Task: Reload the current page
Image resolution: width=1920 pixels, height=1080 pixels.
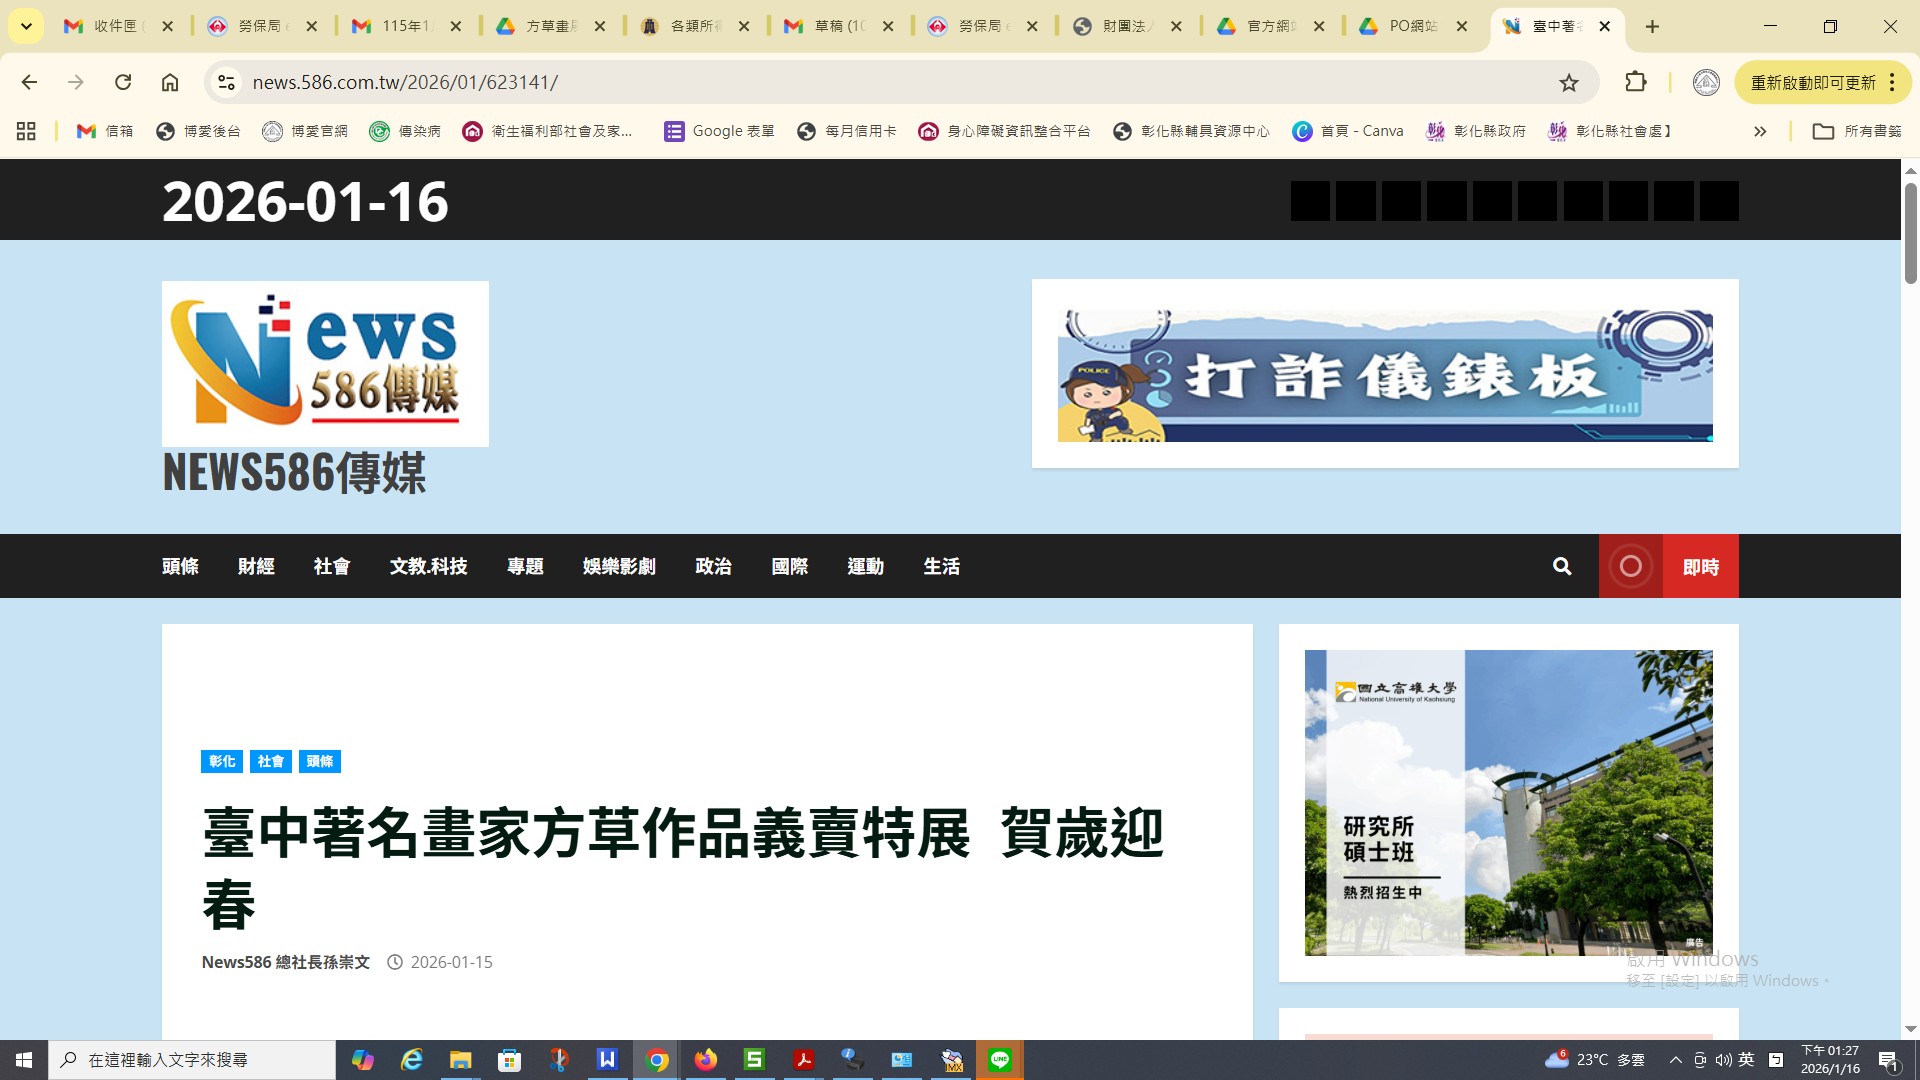Action: point(123,82)
